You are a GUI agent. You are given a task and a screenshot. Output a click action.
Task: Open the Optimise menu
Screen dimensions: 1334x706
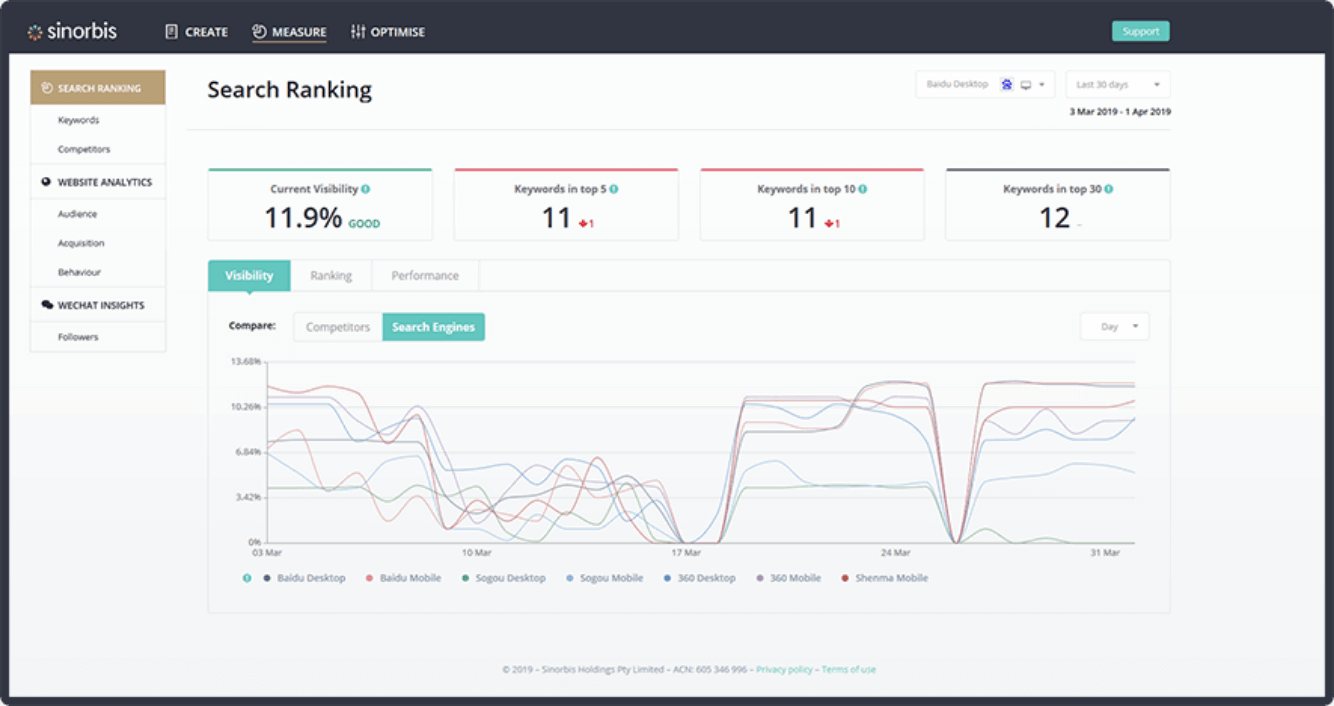tap(388, 32)
